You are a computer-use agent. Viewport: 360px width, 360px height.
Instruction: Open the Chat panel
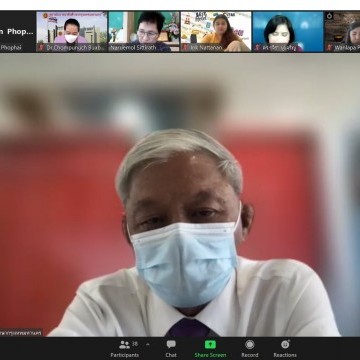click(171, 349)
